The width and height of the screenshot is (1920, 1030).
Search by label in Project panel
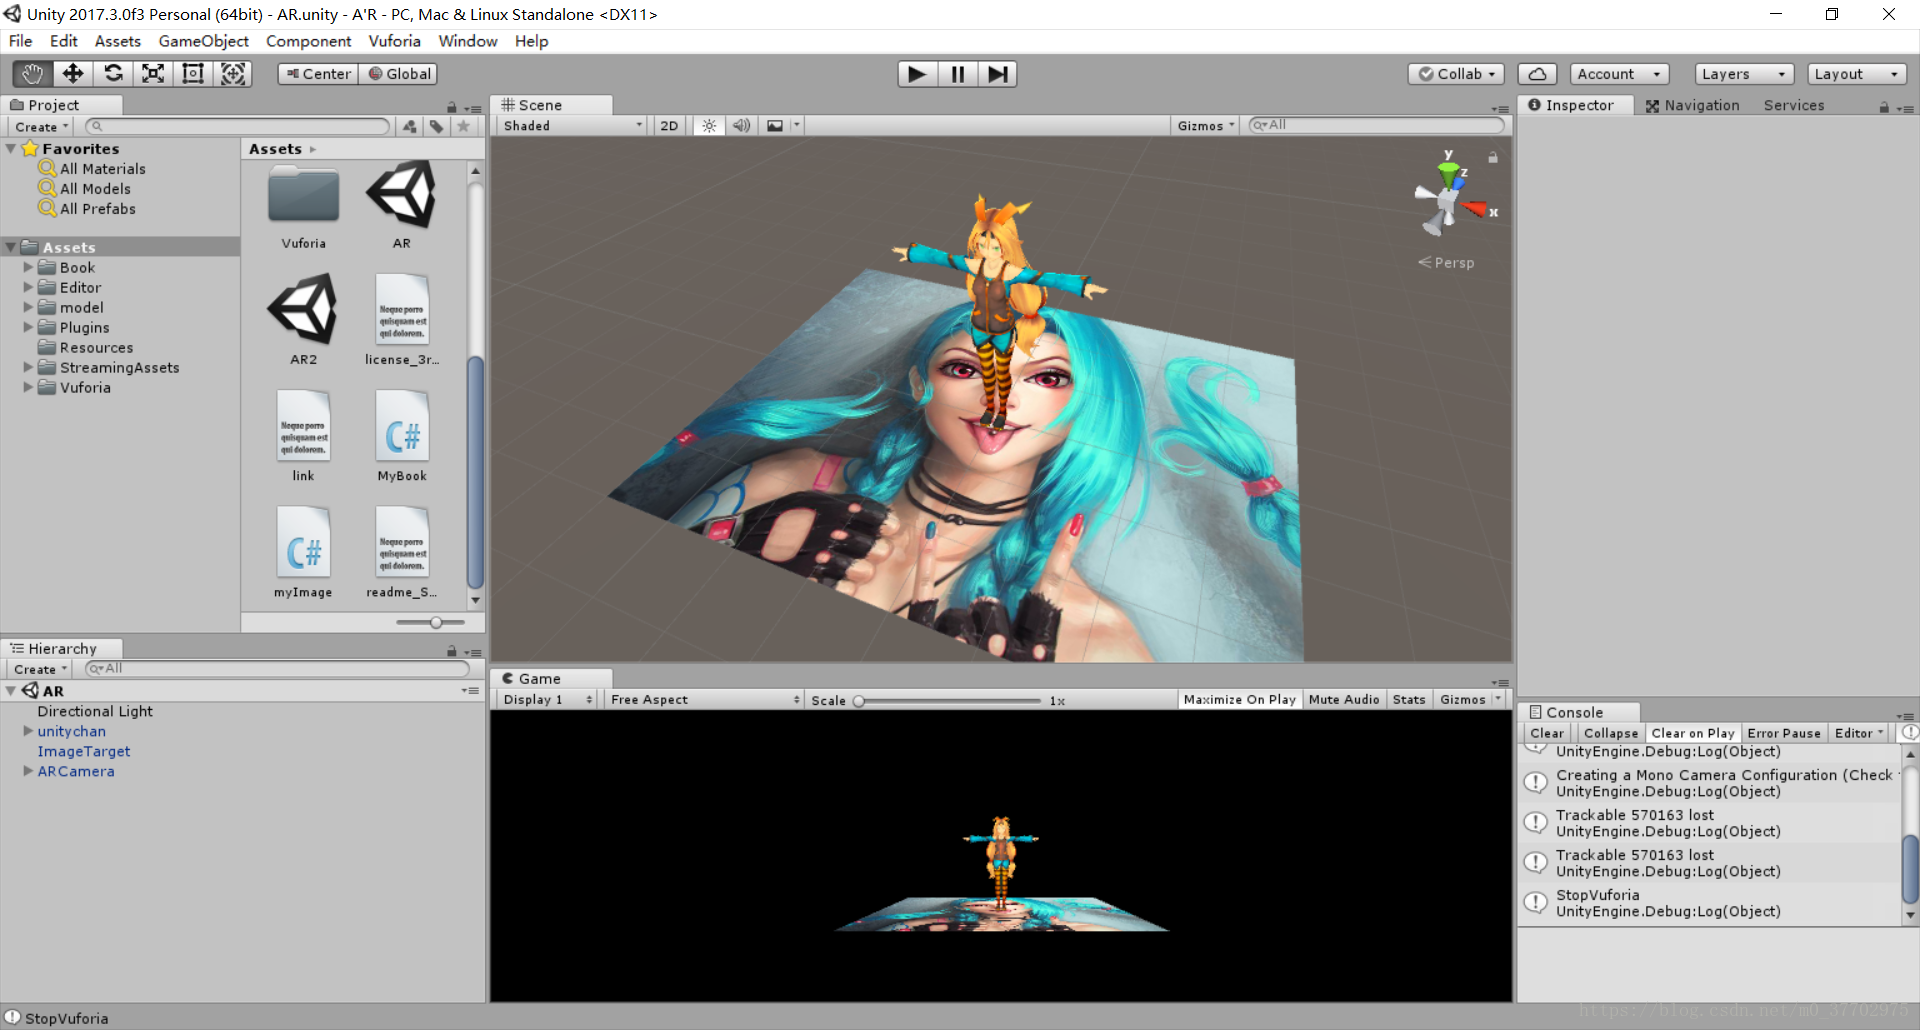(x=437, y=127)
